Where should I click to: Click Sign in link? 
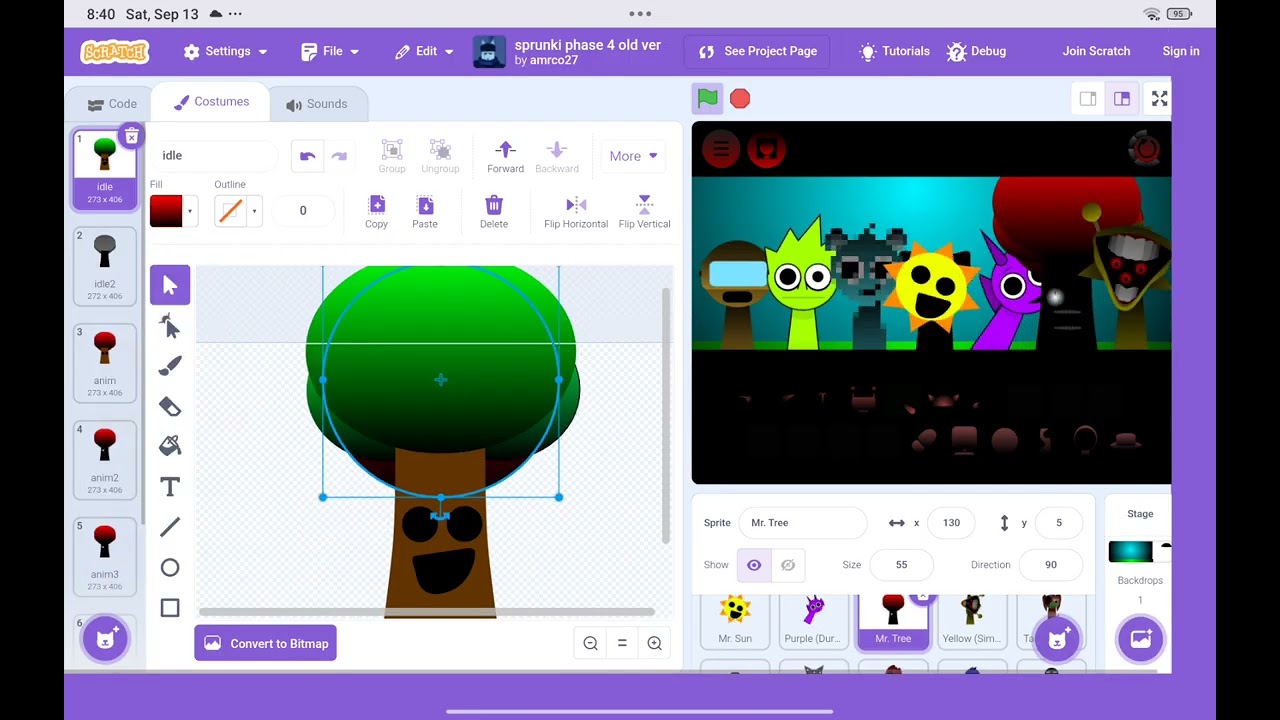coord(1181,51)
